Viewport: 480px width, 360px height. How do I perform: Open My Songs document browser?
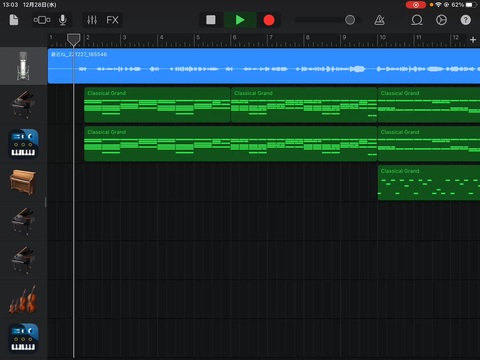tap(14, 20)
